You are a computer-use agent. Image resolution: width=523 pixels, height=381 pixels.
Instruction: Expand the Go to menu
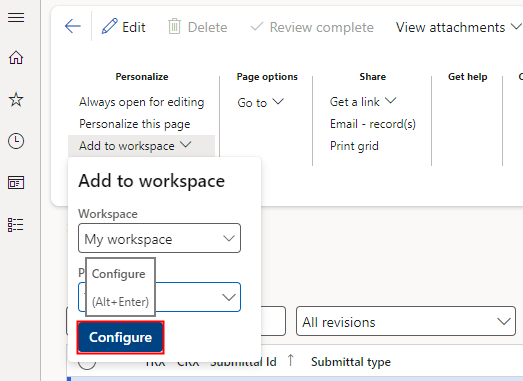click(260, 102)
